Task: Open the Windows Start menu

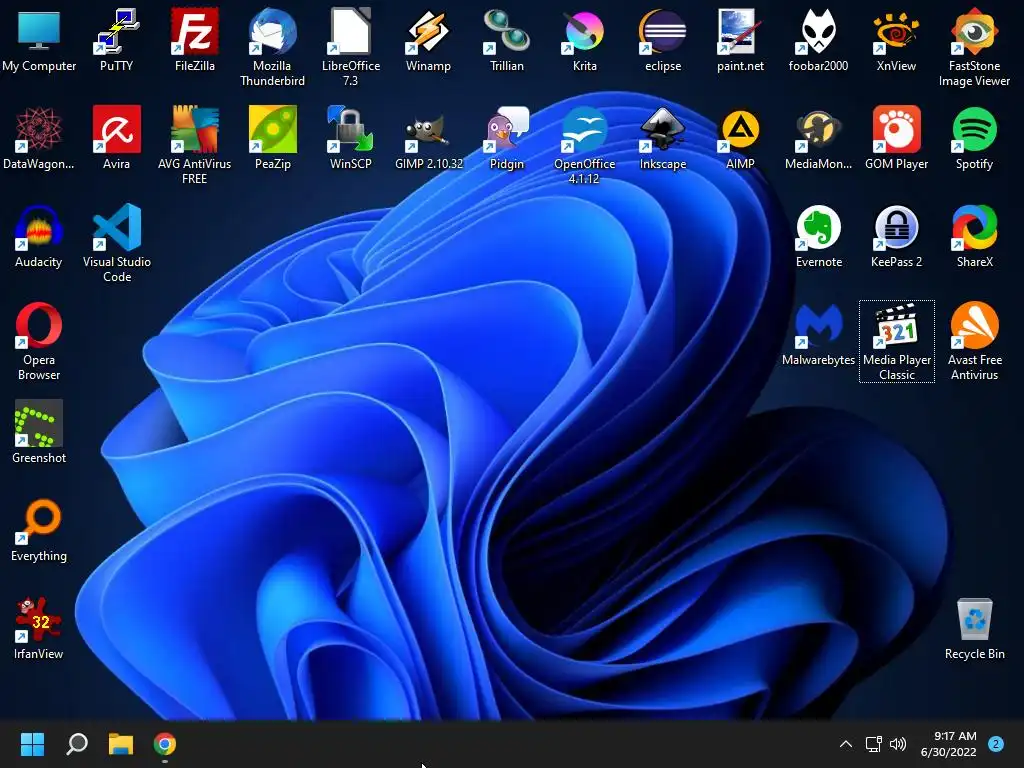Action: pos(33,744)
